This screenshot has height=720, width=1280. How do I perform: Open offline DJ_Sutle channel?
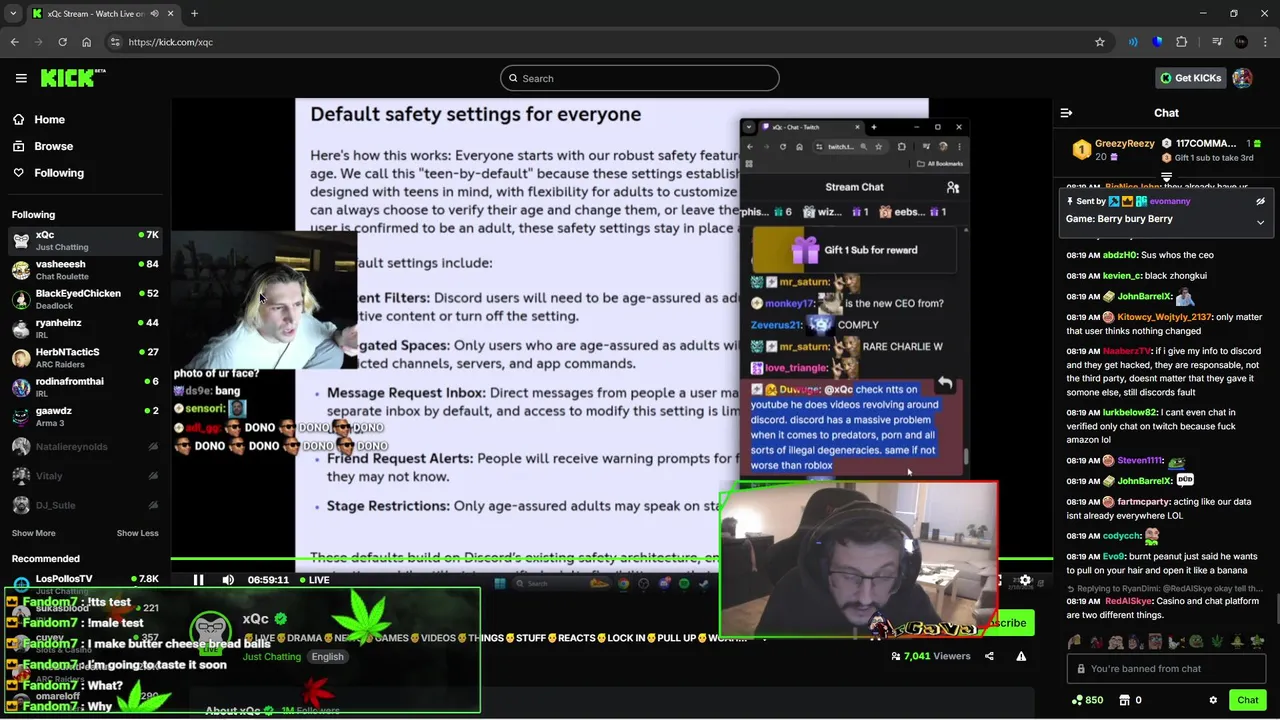point(85,505)
